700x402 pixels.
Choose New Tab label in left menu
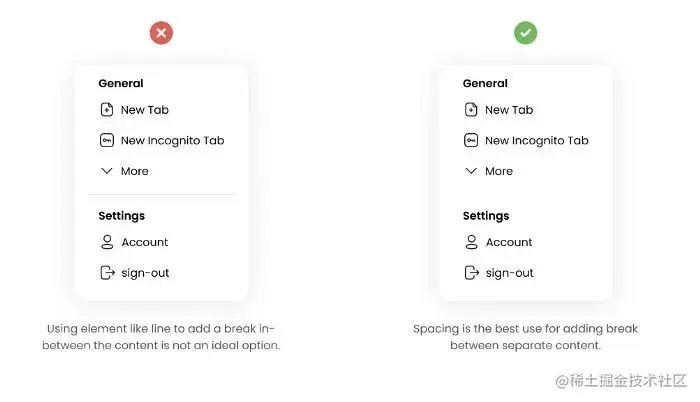145,110
